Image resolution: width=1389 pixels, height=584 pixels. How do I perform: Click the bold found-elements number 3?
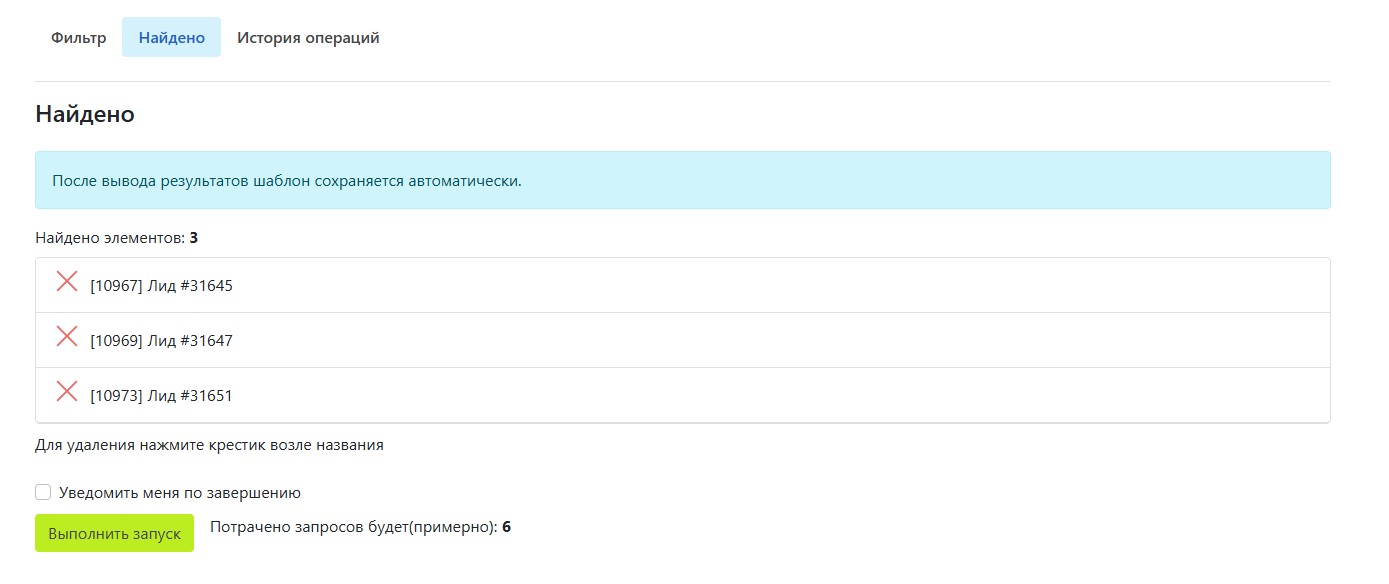pos(194,238)
